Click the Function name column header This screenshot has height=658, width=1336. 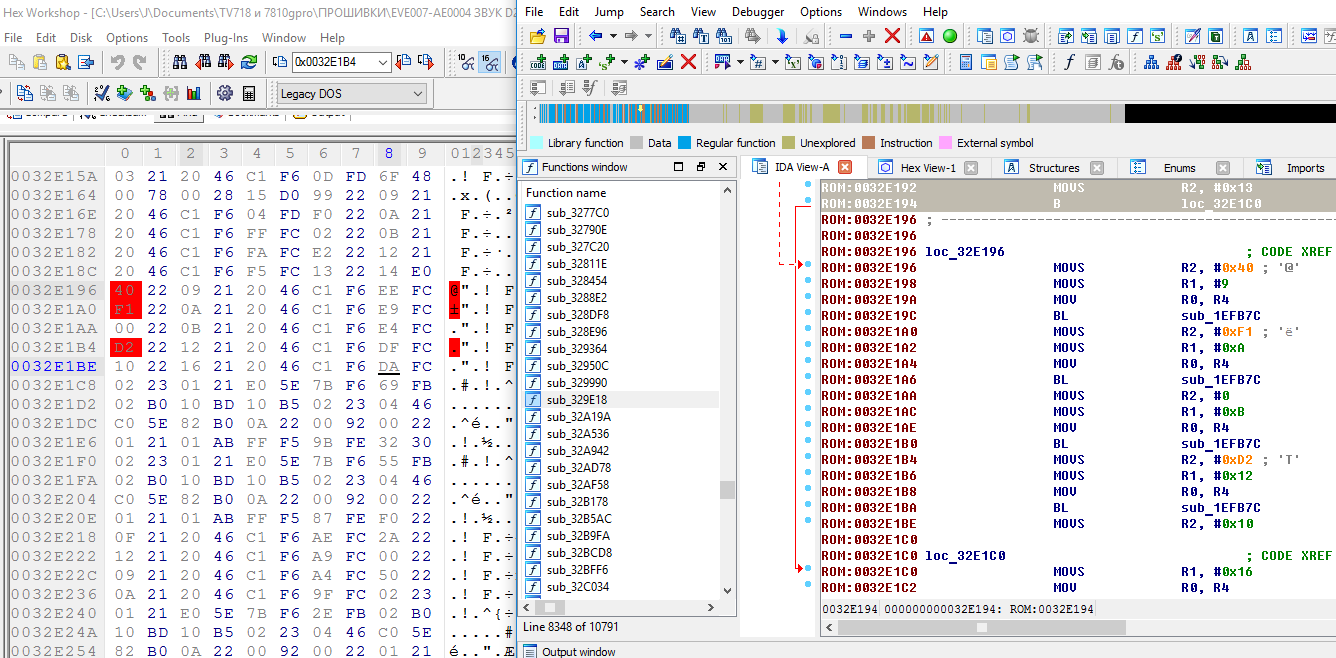(566, 193)
